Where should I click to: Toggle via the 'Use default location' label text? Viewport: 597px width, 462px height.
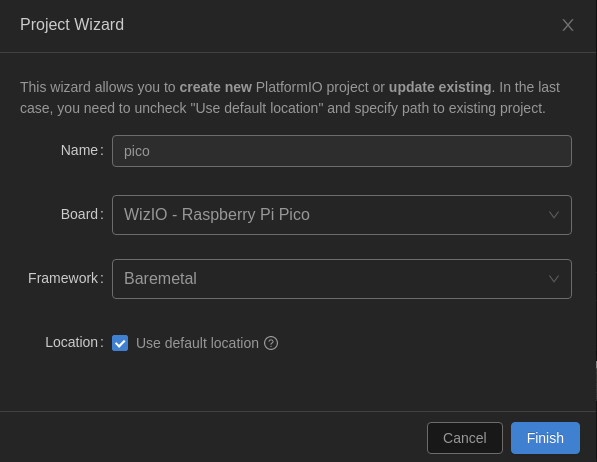pyautogui.click(x=197, y=343)
